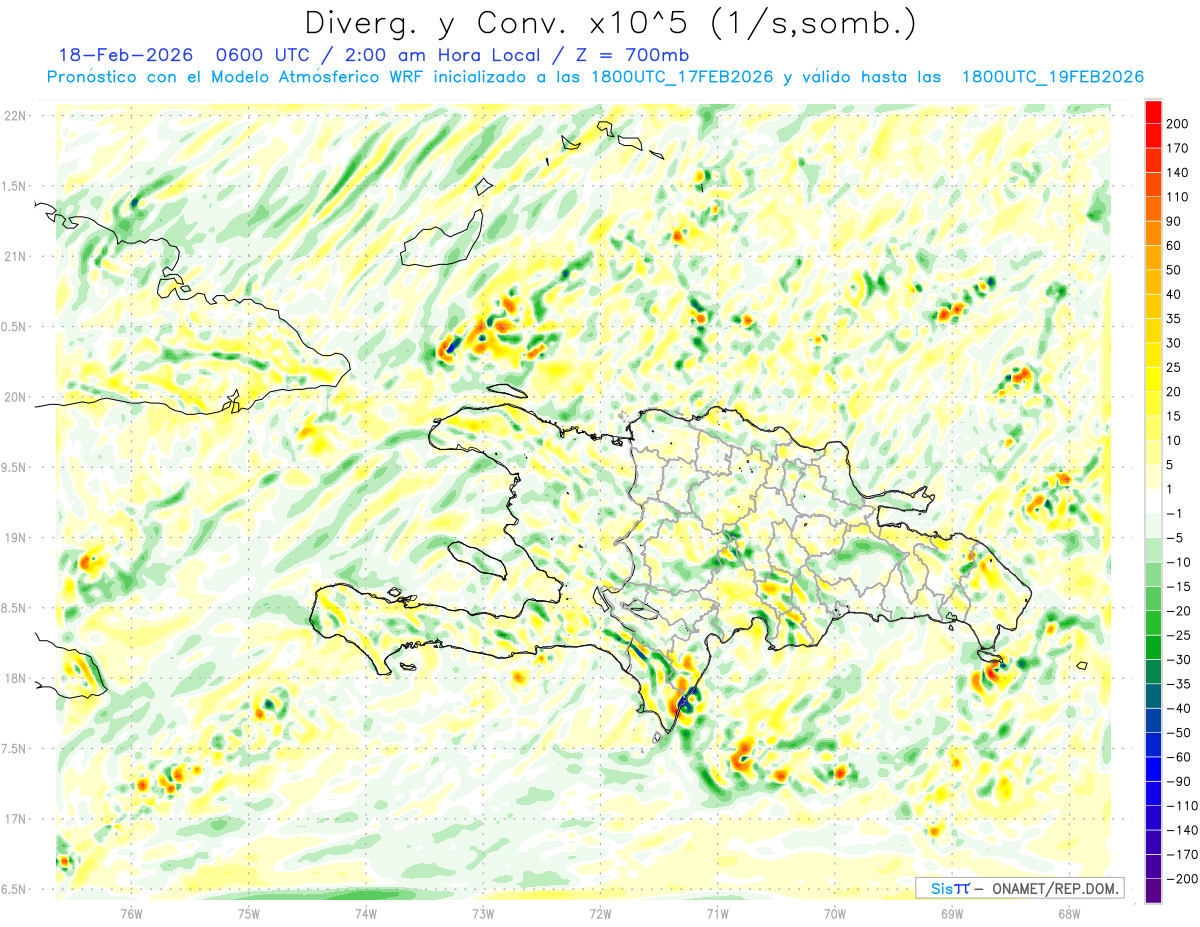Click the '1800UTC_17FEB2026' initialization time
Image resolution: width=1200 pixels, height=927 pixels.
coord(682,77)
